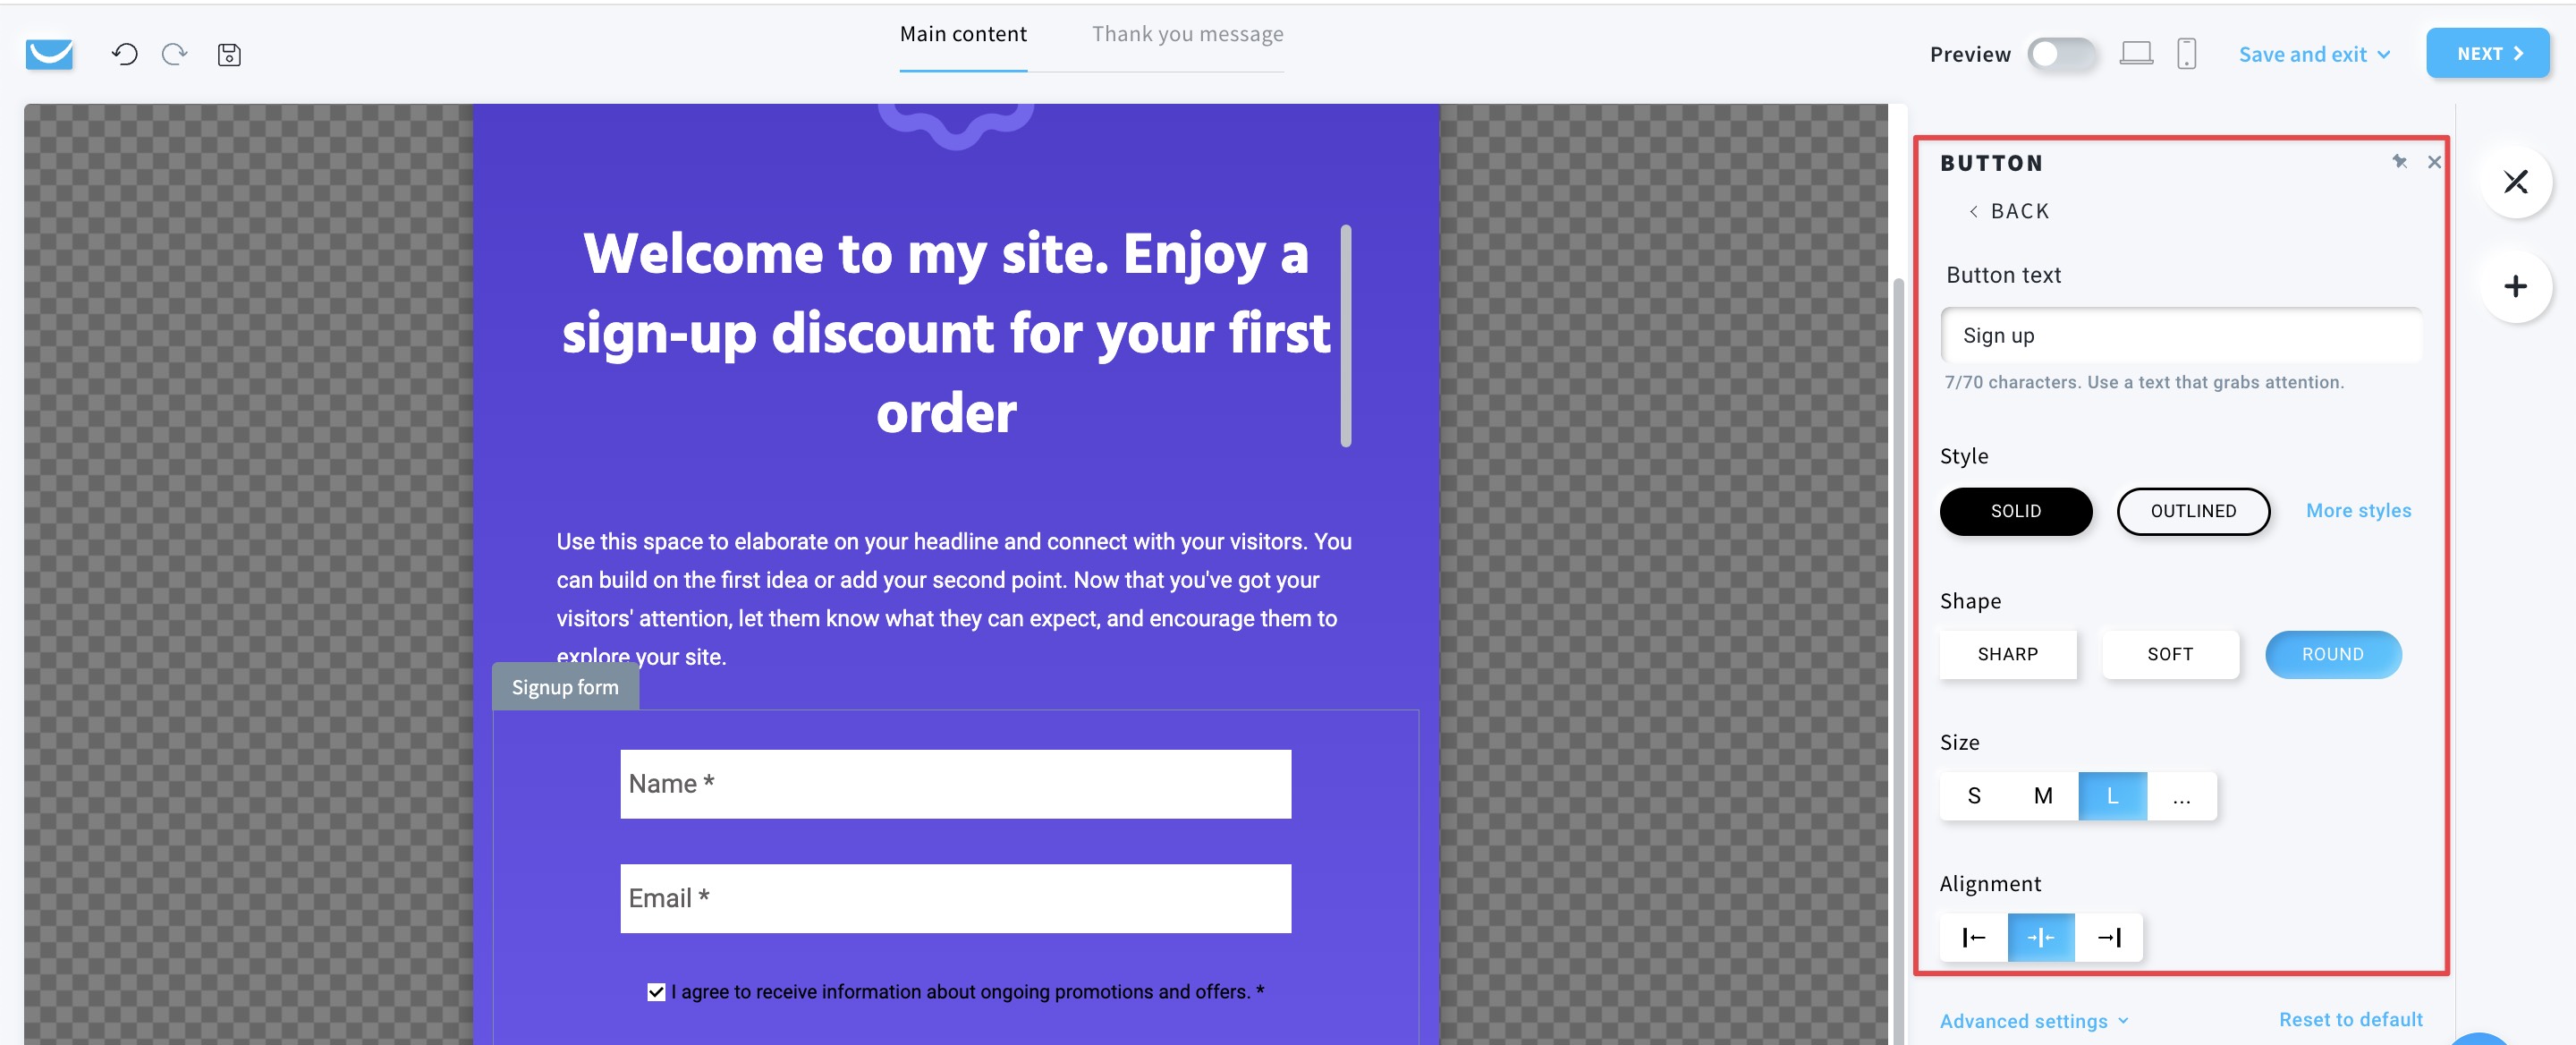Click the Back chevron arrow icon
2576x1045 pixels.
[1973, 212]
